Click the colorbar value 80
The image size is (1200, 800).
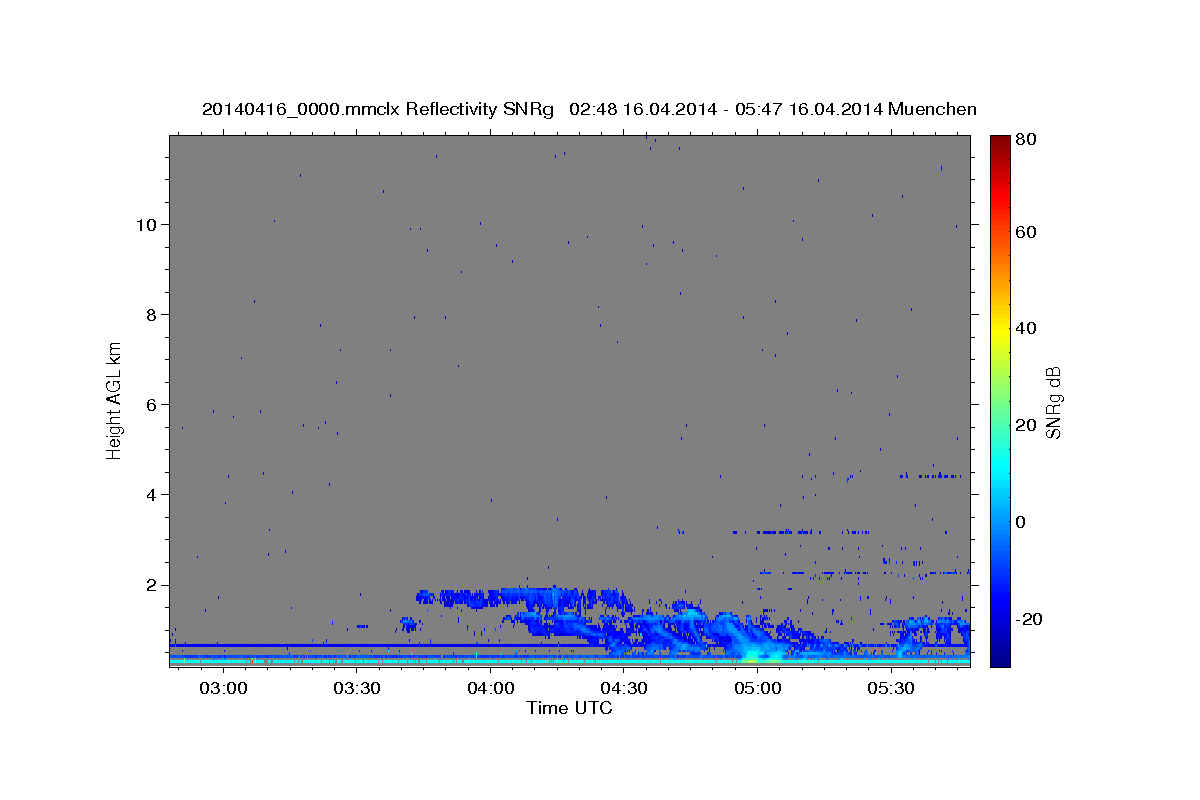1025,140
